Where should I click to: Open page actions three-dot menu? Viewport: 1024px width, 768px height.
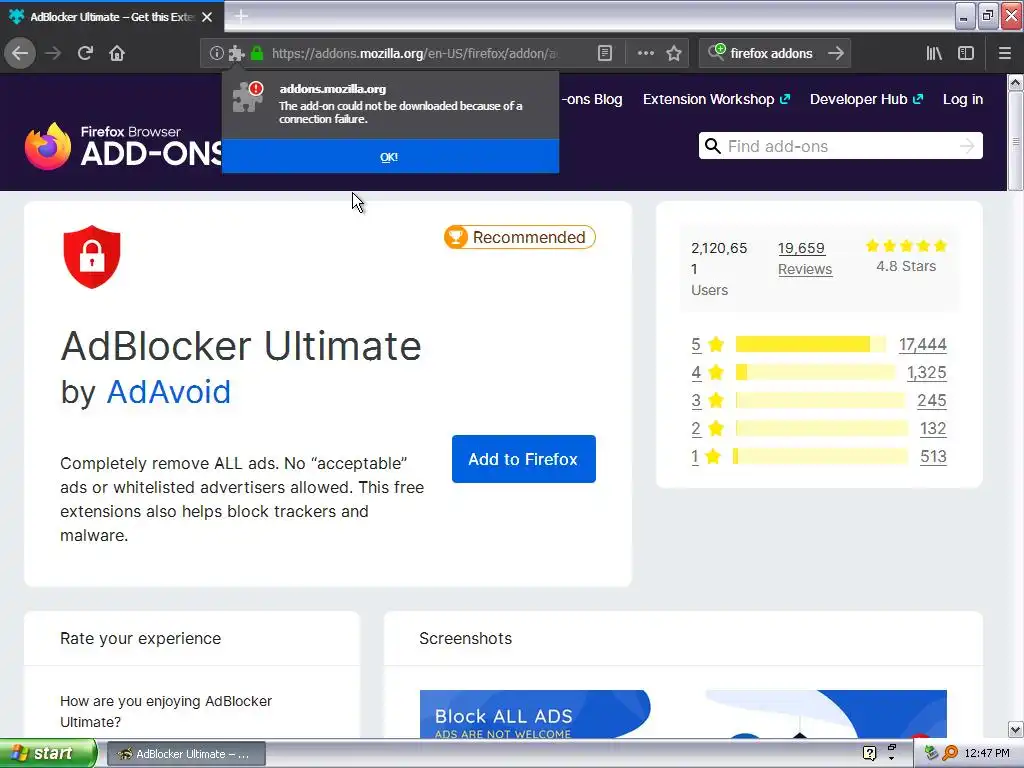pos(645,53)
